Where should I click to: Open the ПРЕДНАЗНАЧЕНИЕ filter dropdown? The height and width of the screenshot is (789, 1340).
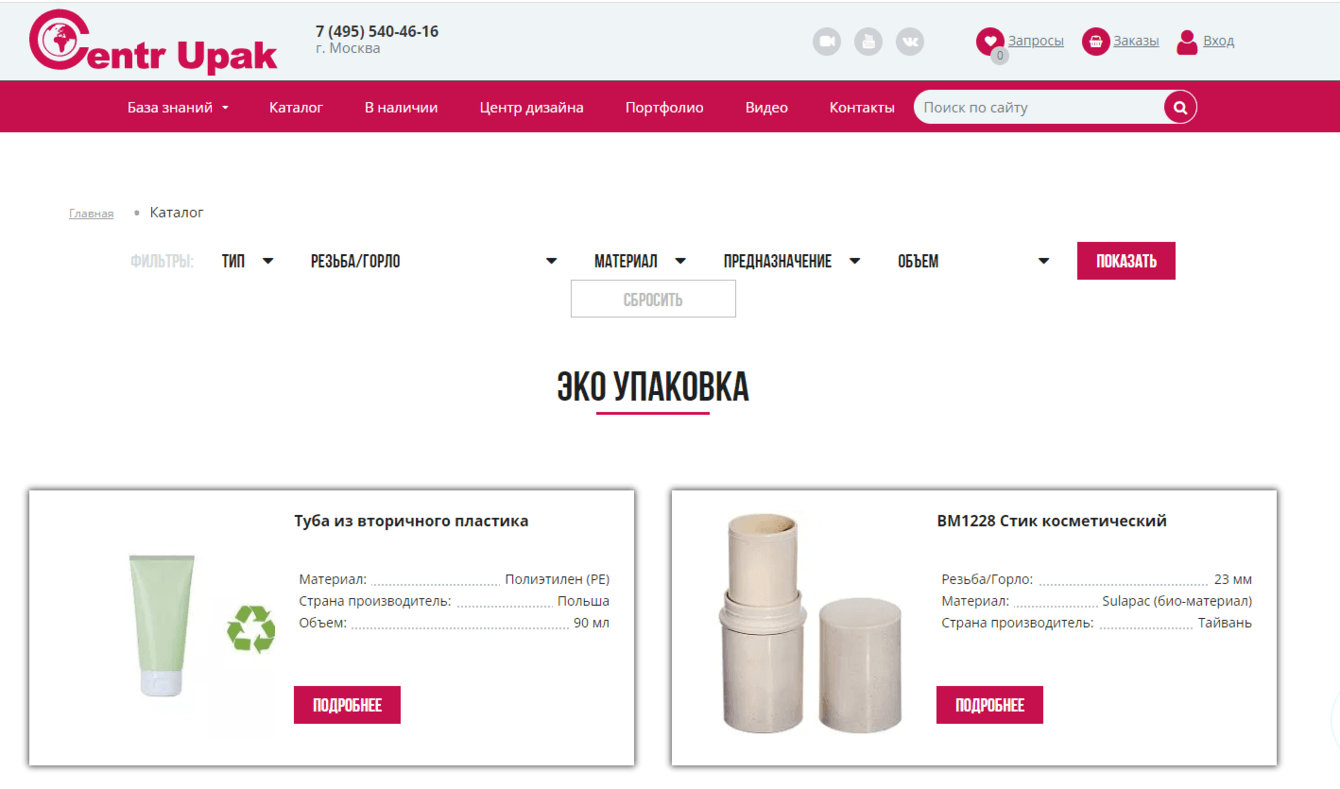(x=792, y=261)
